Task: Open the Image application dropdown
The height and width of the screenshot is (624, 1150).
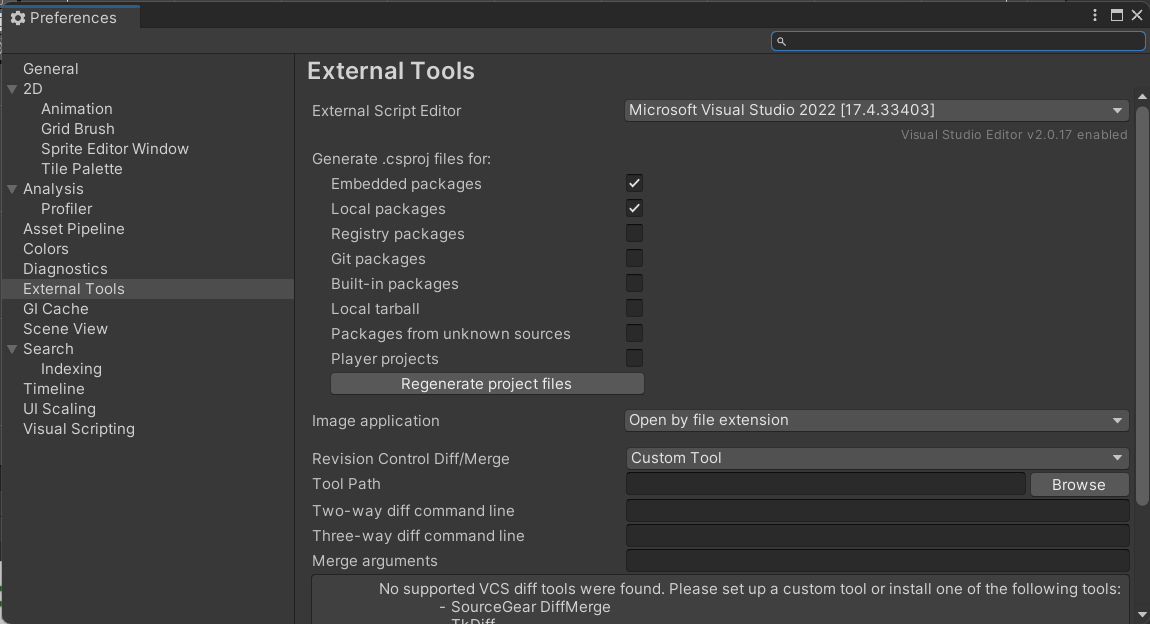Action: click(x=876, y=420)
